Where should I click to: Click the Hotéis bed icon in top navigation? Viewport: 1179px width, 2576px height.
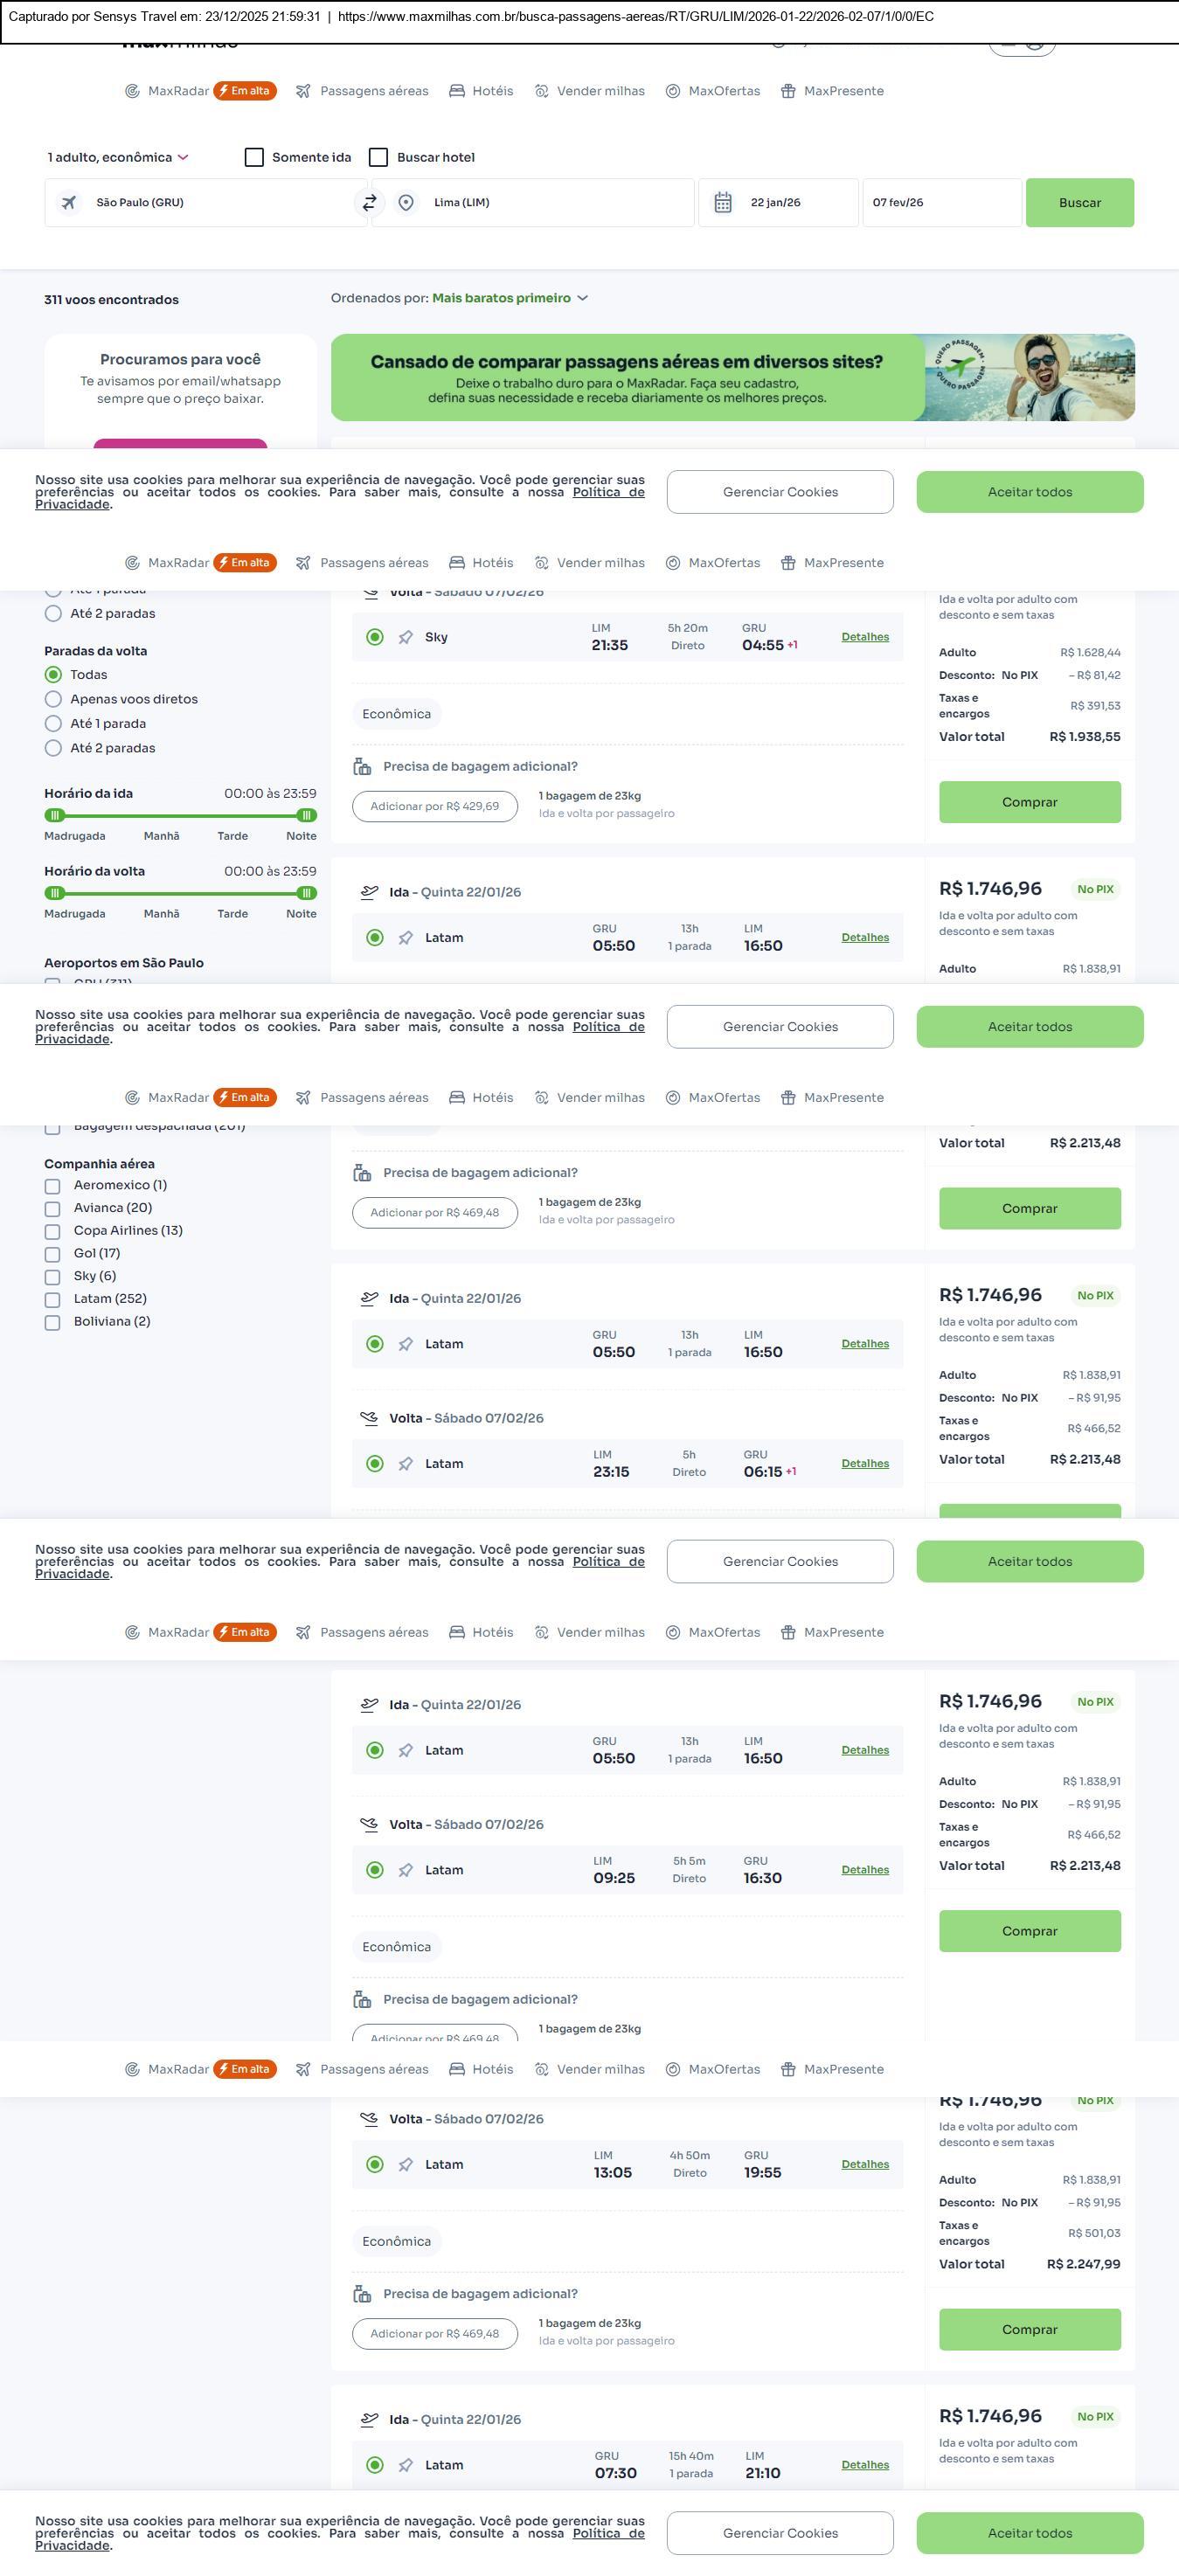[457, 91]
